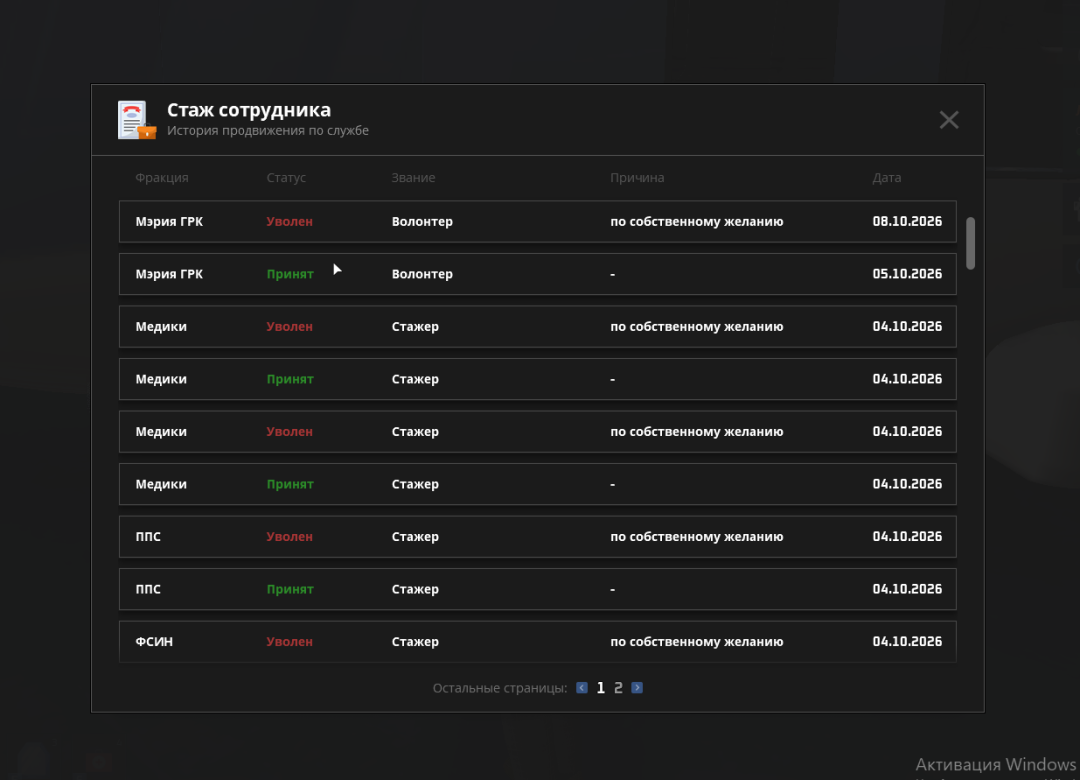Click the Статус column header
1080x780 pixels.
pyautogui.click(x=286, y=178)
